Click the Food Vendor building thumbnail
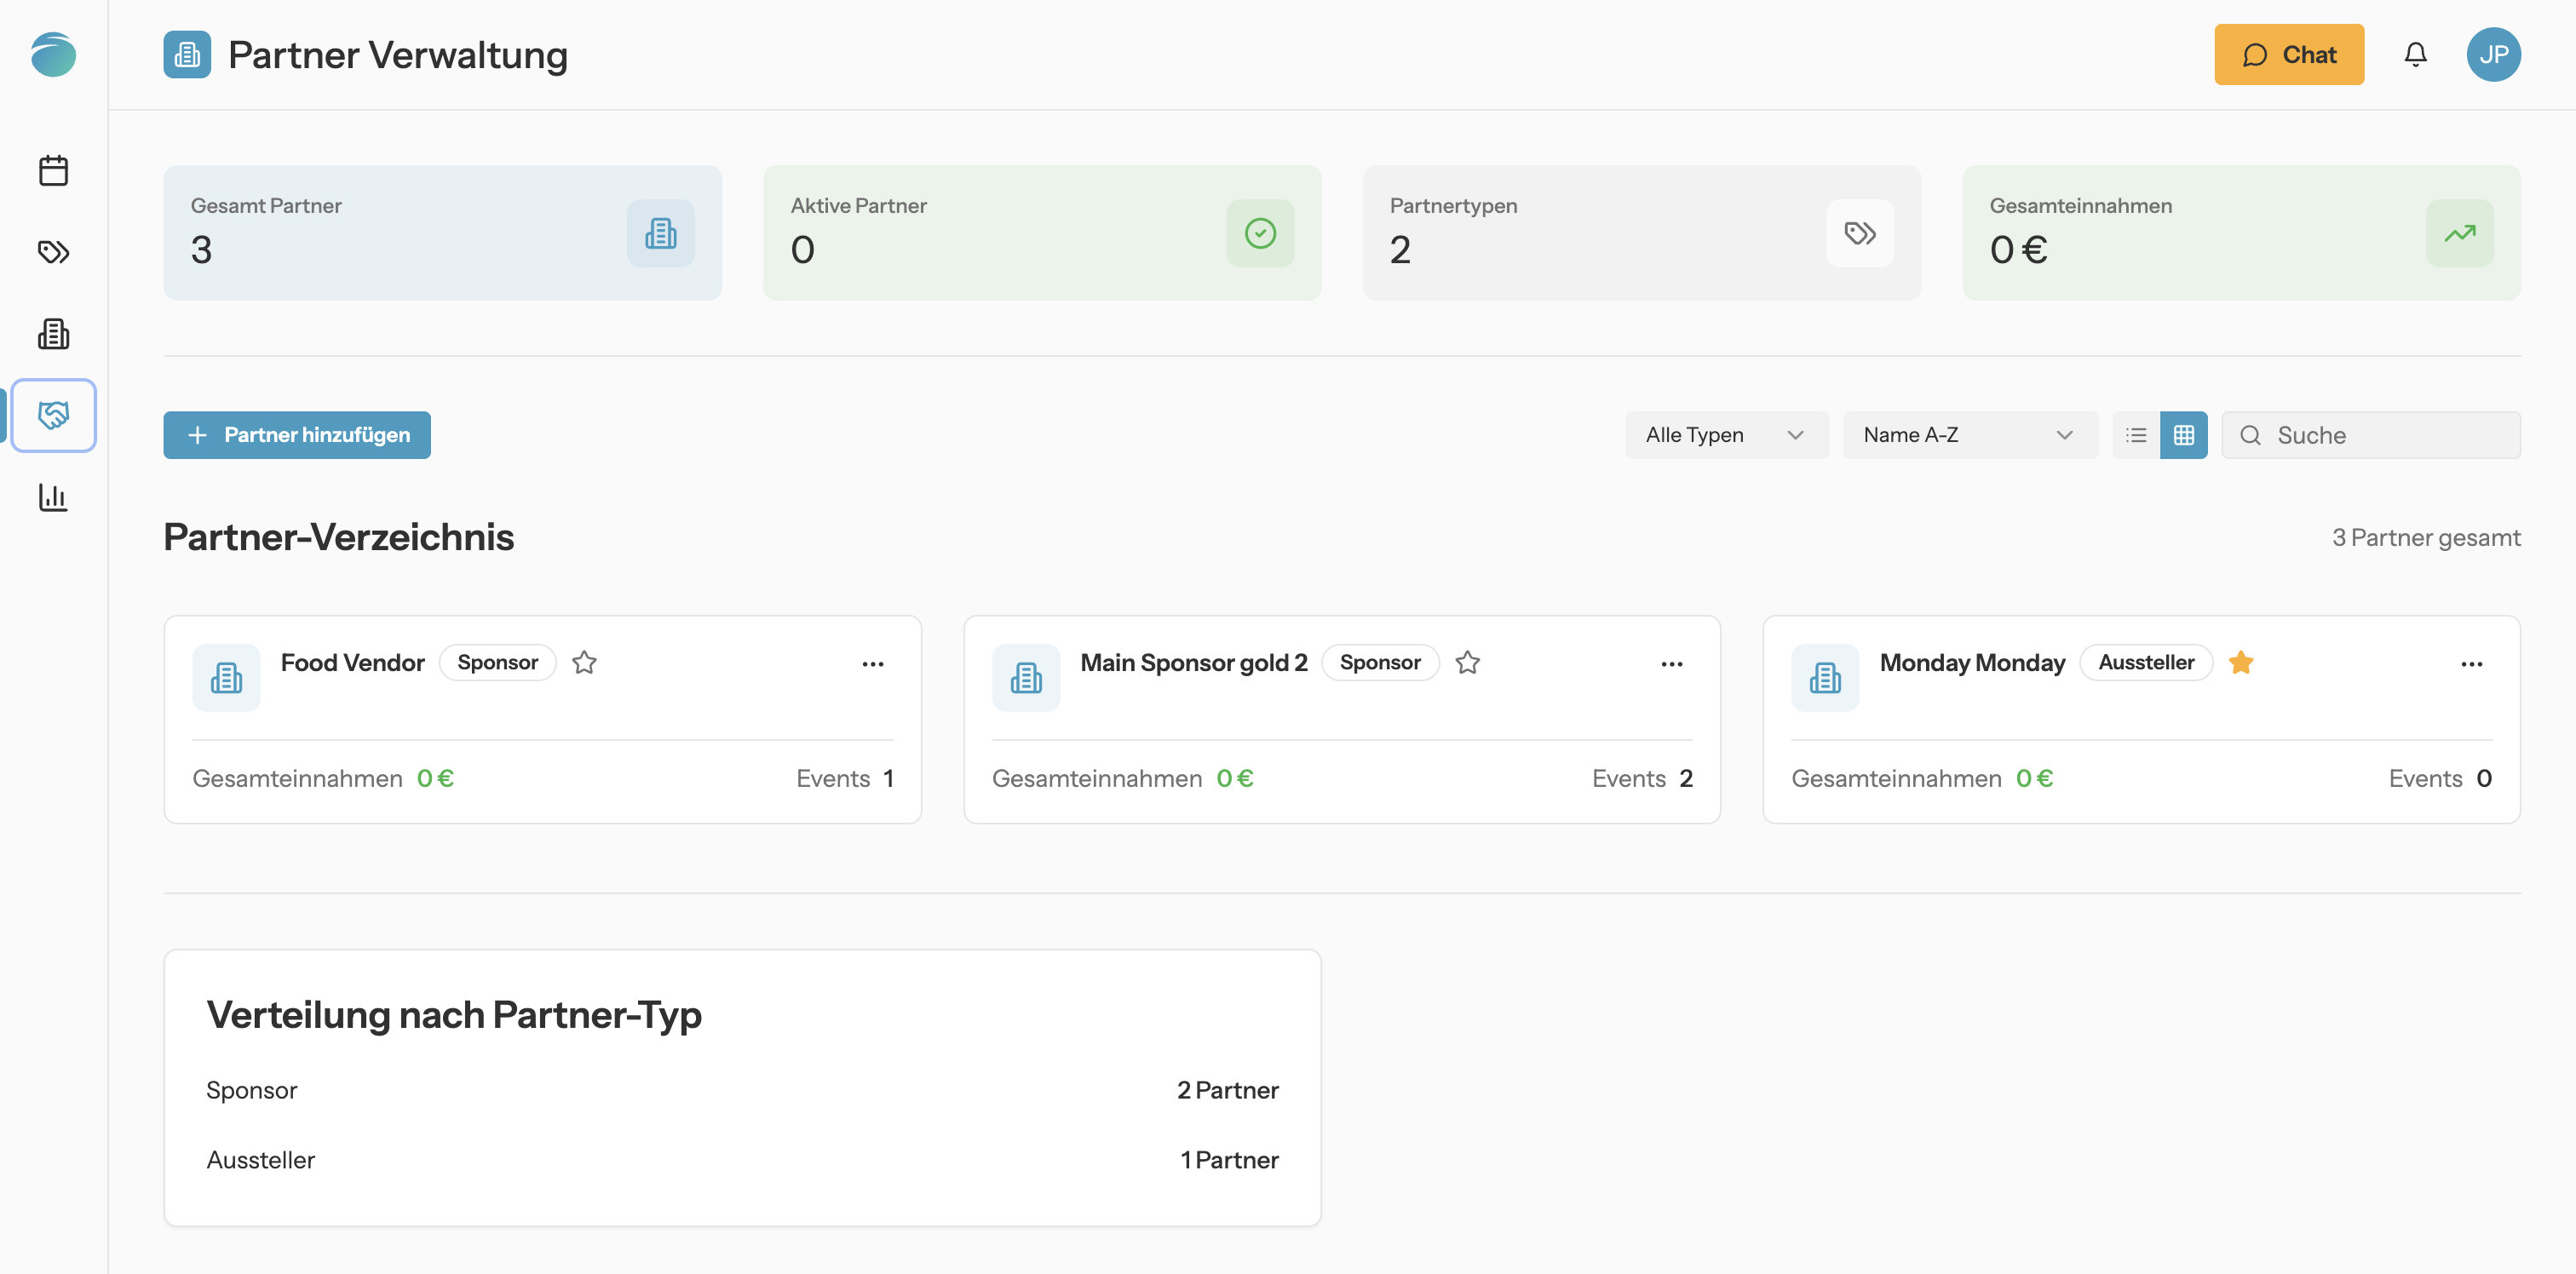Image resolution: width=2576 pixels, height=1274 pixels. pos(226,678)
